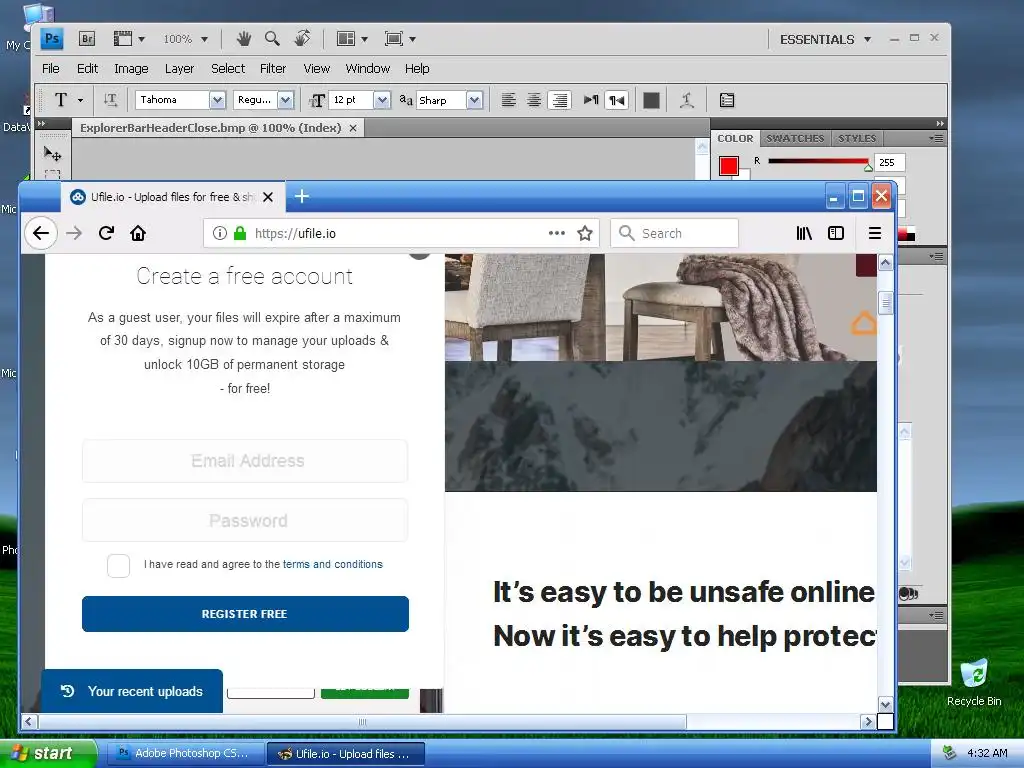Click the text color swatch
Viewport: 1024px width, 768px height.
tap(651, 100)
